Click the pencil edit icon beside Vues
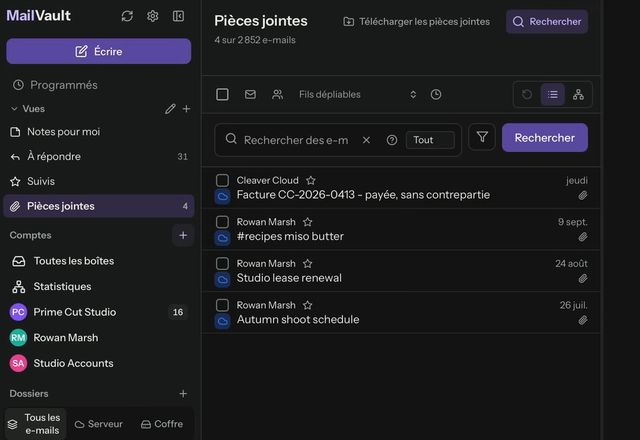 tap(170, 109)
